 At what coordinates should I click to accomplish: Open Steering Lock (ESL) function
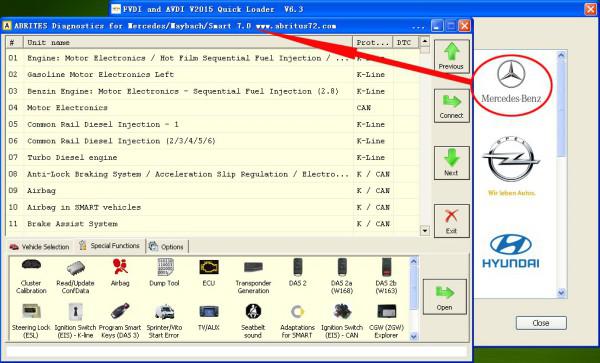tap(31, 321)
